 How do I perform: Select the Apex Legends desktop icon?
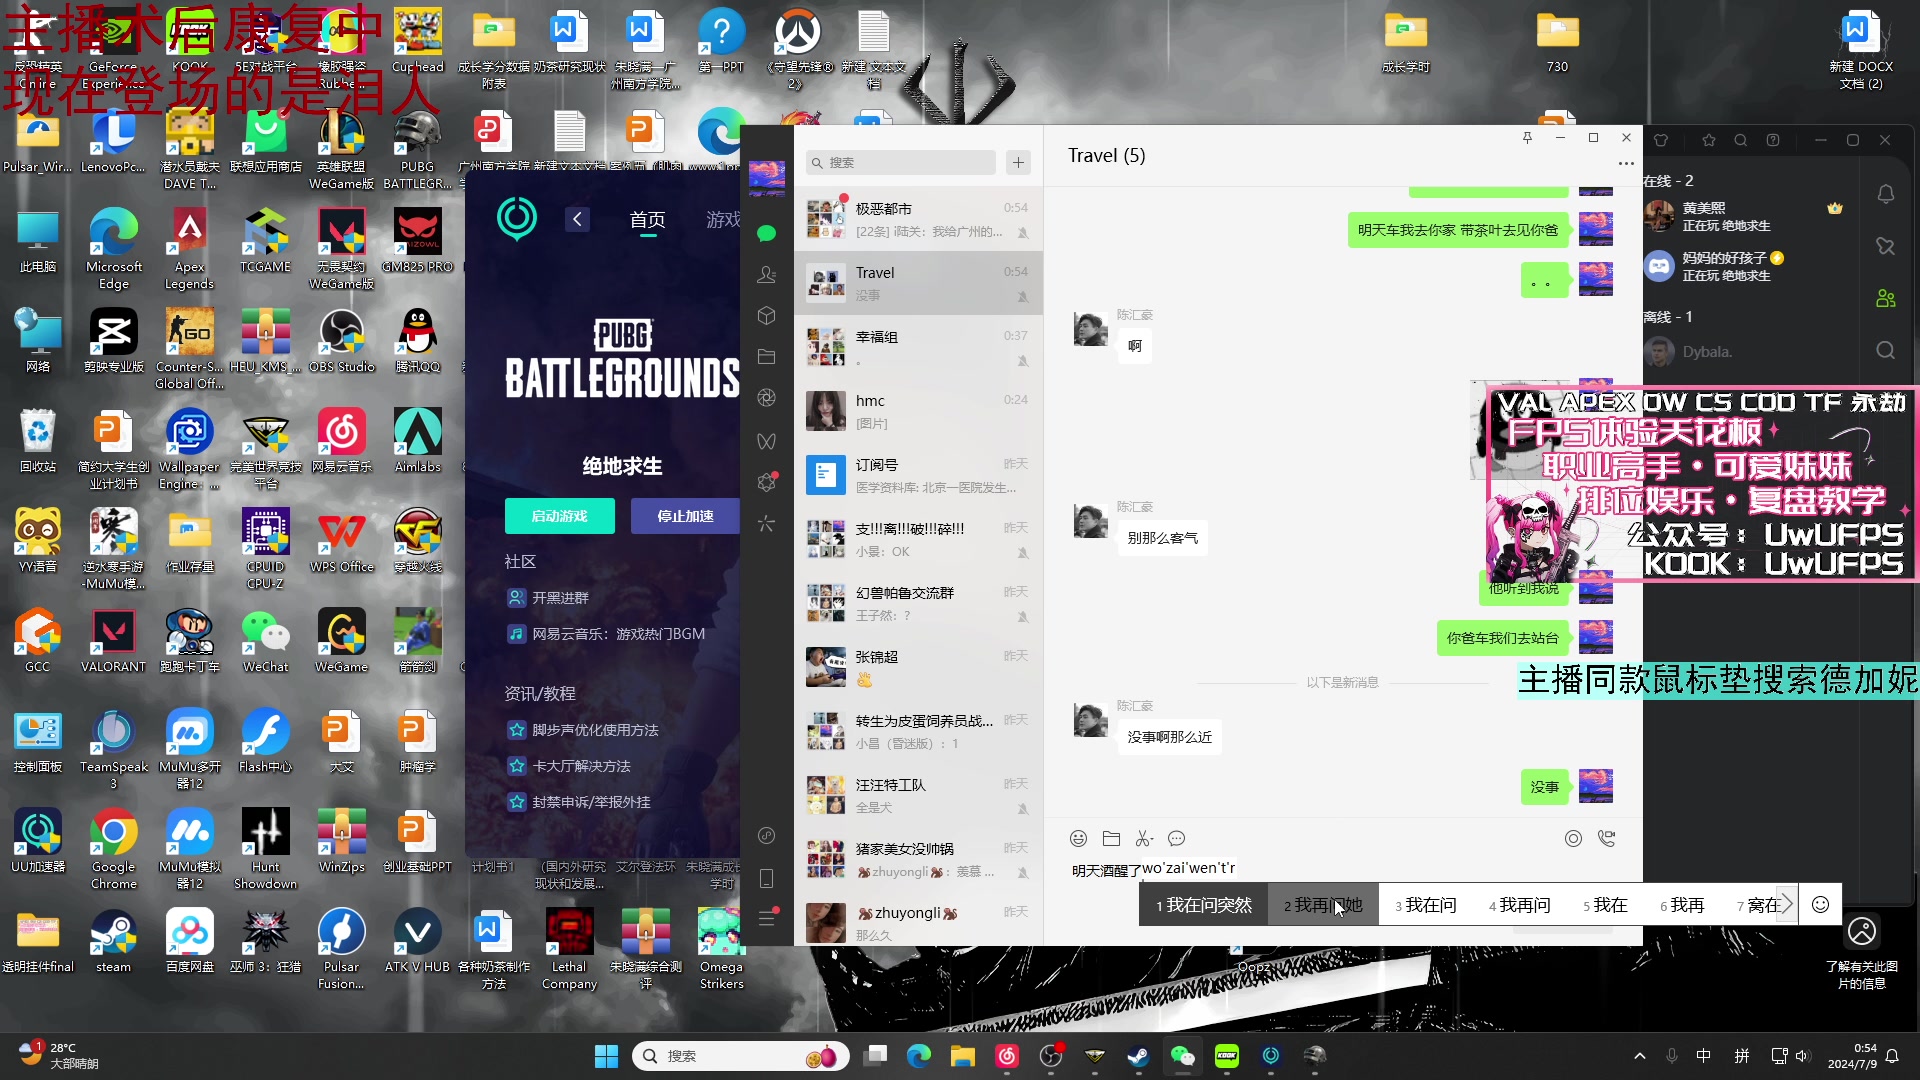pyautogui.click(x=189, y=250)
